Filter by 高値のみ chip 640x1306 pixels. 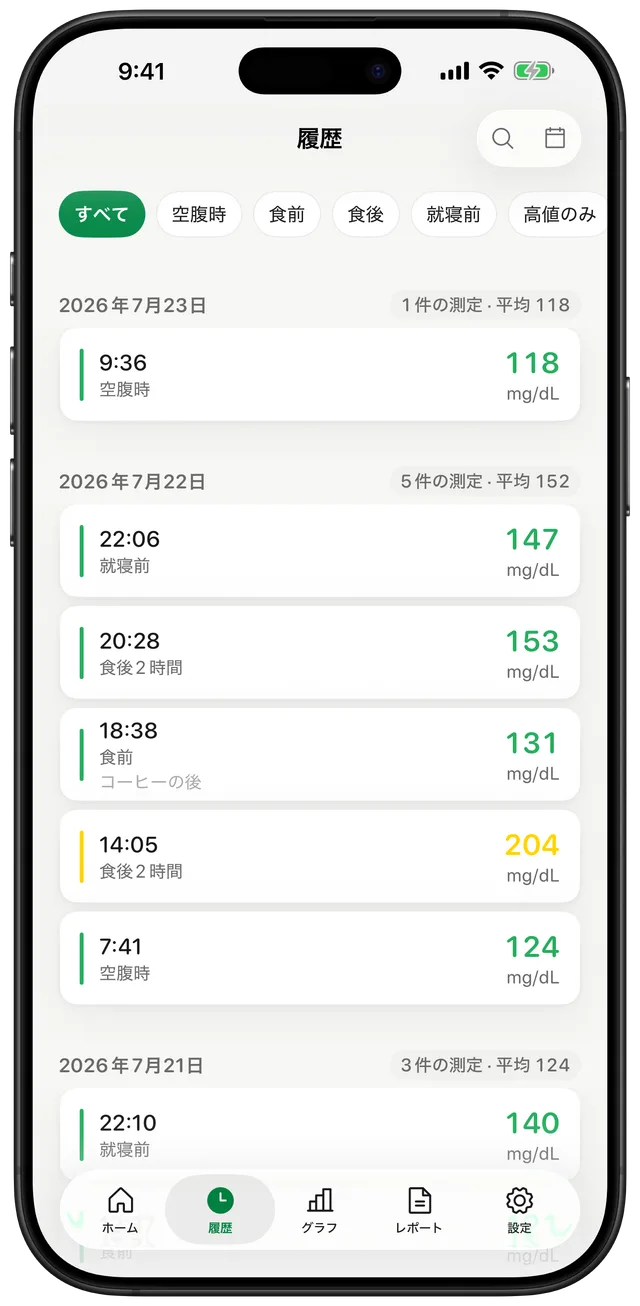[x=558, y=214]
